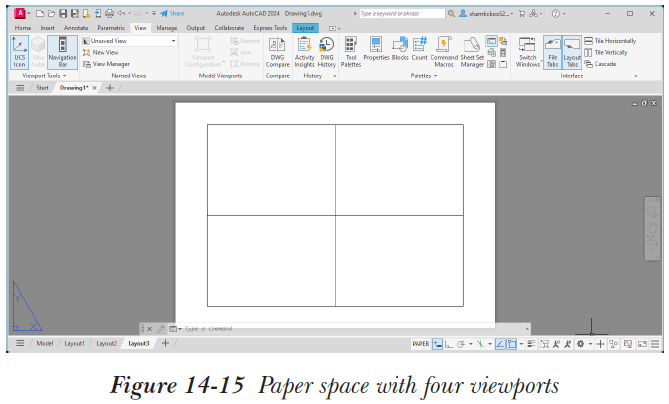Screen dimensions: 669x404
Task: Toggle Layout Tabs display
Action: click(572, 52)
